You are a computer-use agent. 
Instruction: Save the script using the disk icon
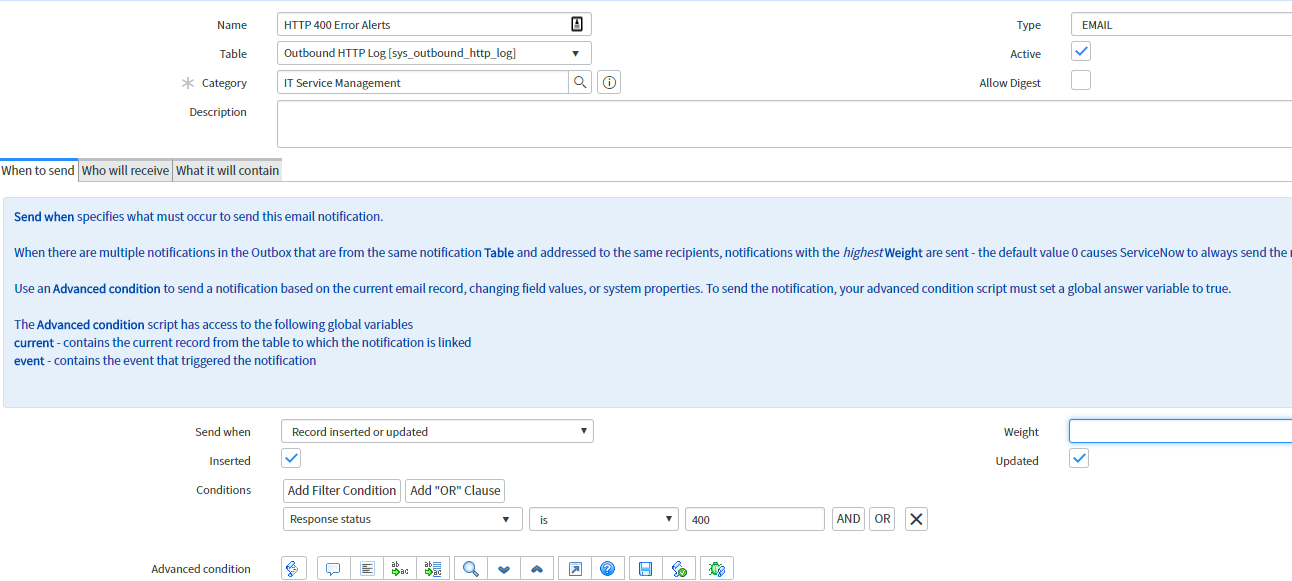(644, 568)
